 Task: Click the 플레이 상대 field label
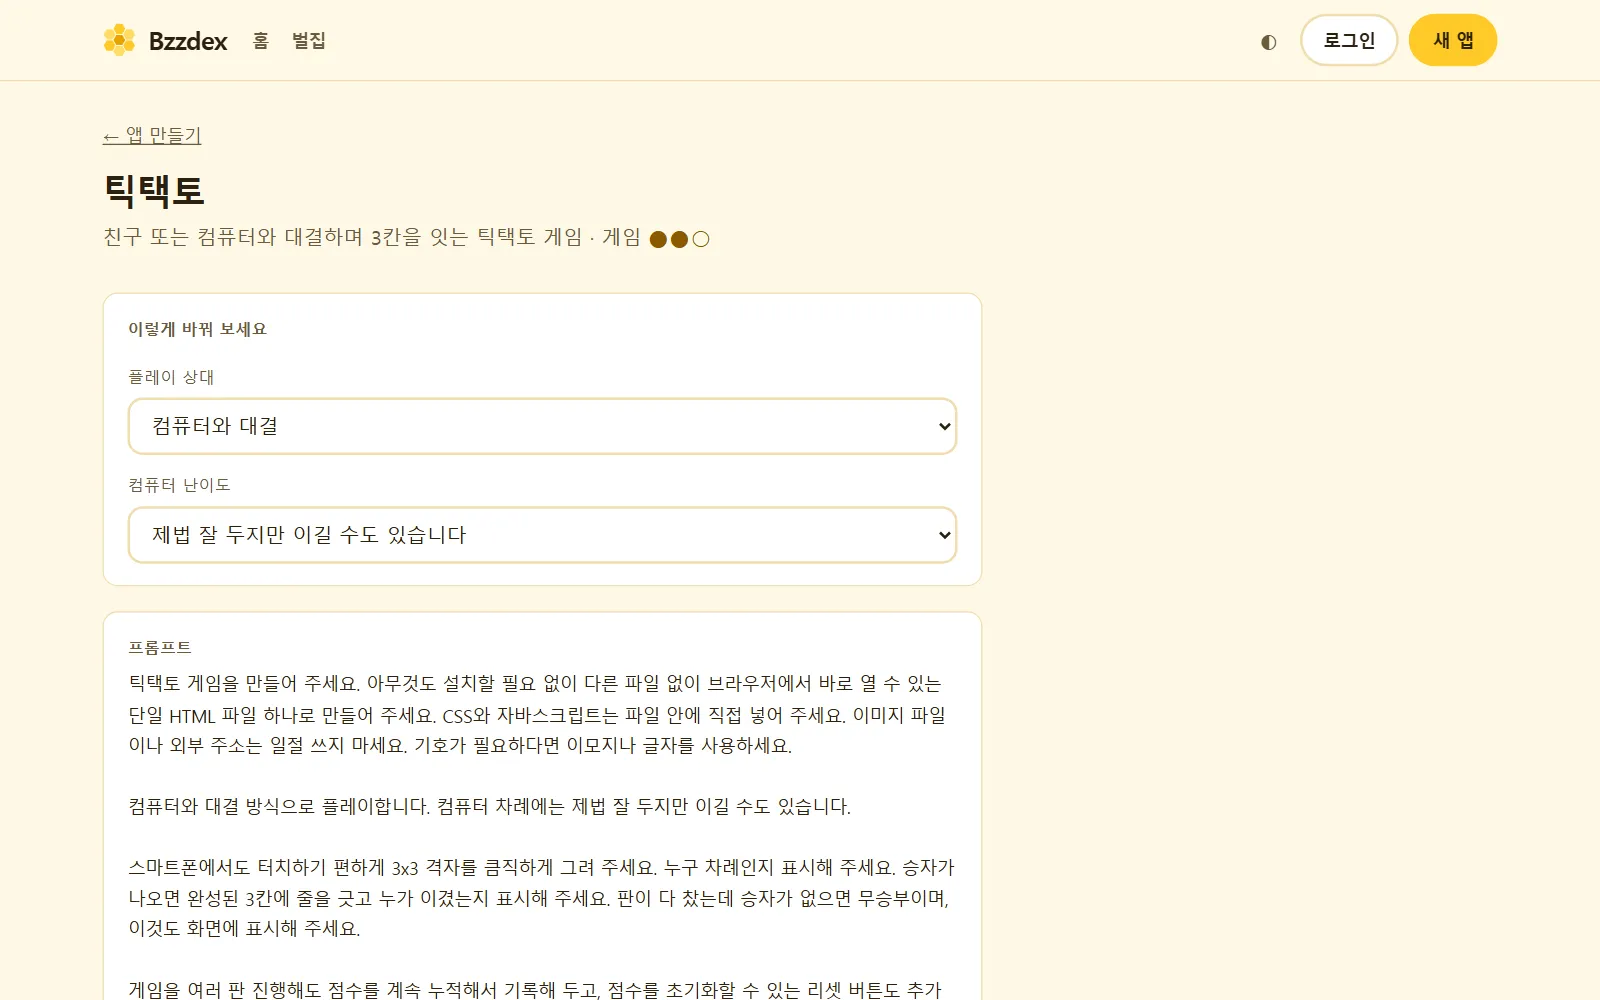[x=171, y=377]
